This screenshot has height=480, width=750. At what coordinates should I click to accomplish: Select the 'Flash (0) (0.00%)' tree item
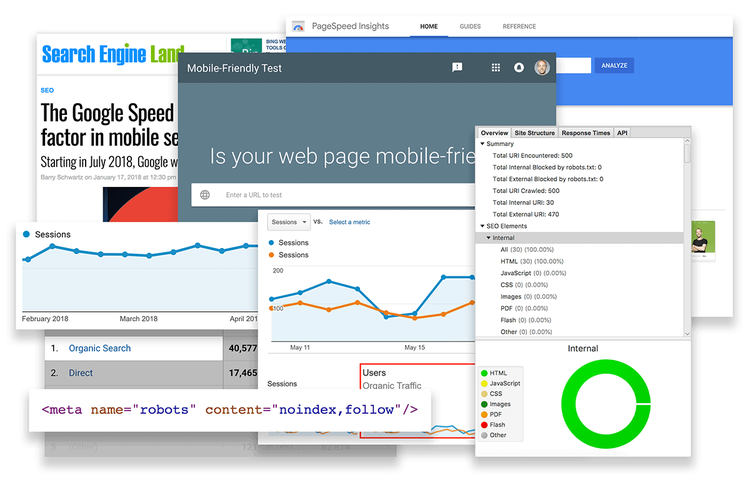(526, 320)
